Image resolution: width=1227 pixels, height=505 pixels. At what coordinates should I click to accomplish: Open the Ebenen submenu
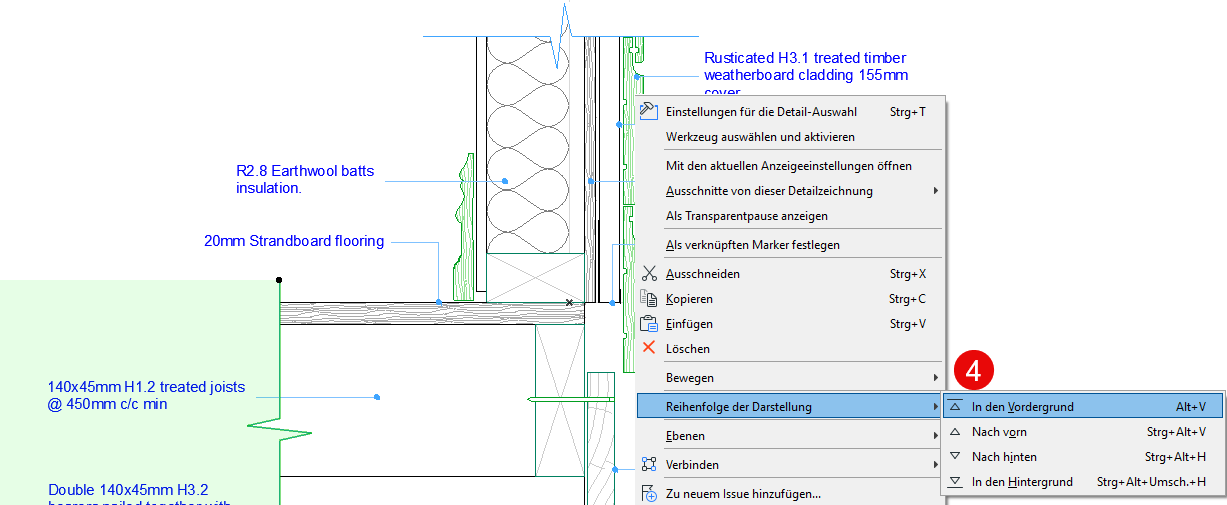[790, 435]
